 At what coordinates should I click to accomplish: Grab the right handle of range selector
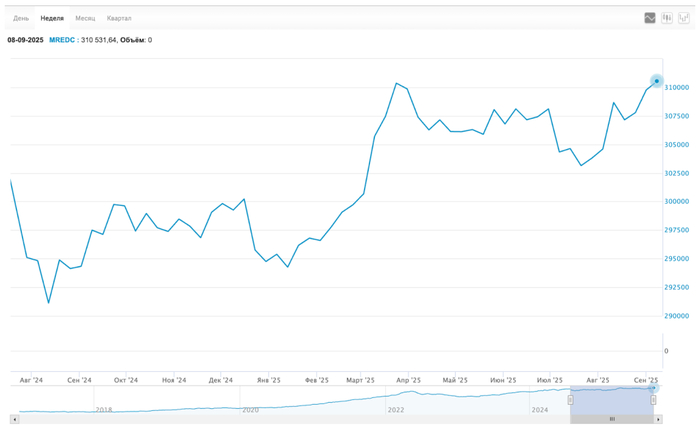point(653,400)
